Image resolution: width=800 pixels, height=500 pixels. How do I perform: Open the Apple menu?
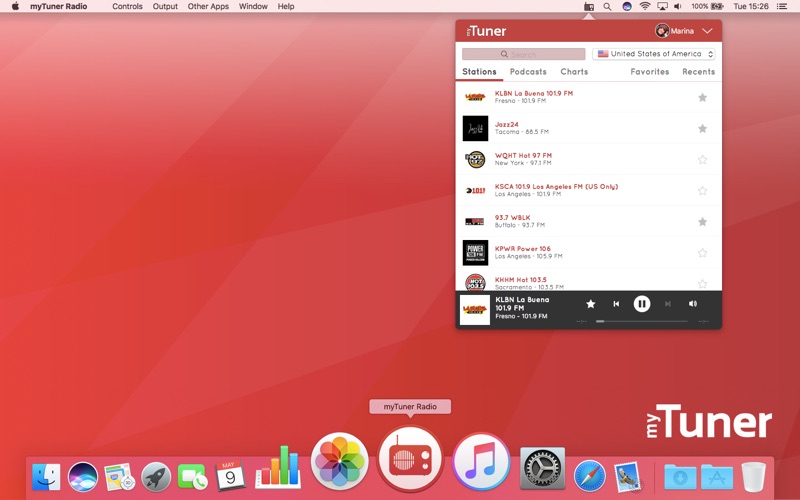click(15, 6)
